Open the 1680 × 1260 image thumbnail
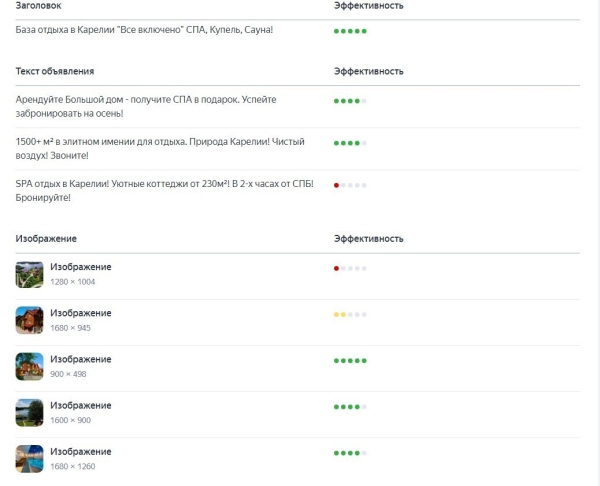 (29, 458)
